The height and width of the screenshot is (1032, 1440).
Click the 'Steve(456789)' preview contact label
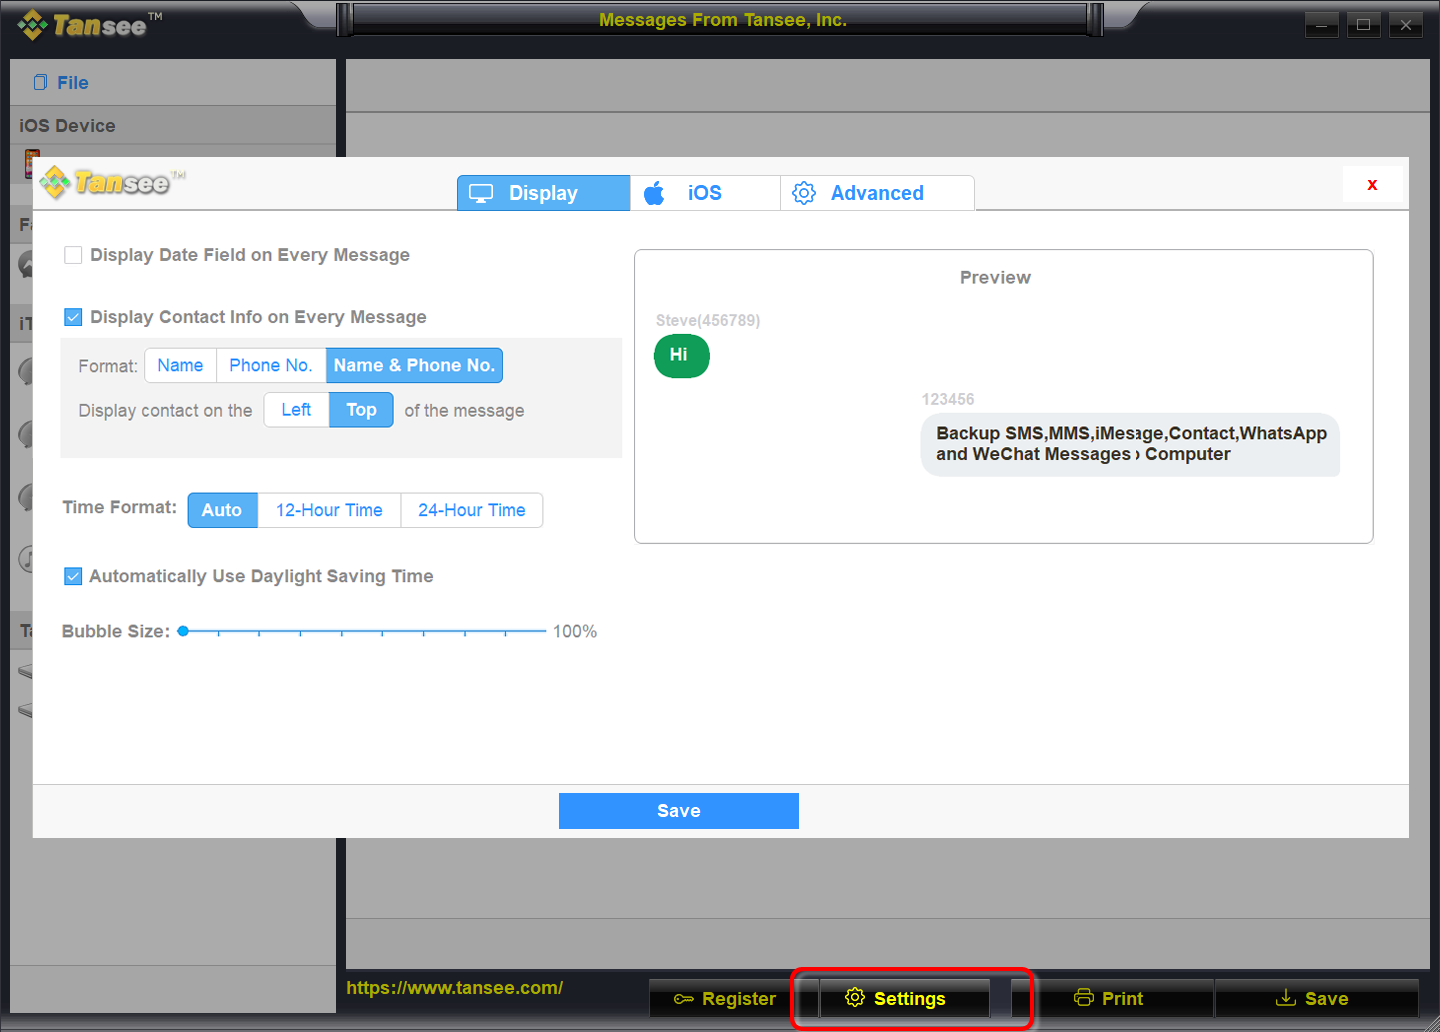[x=708, y=320]
